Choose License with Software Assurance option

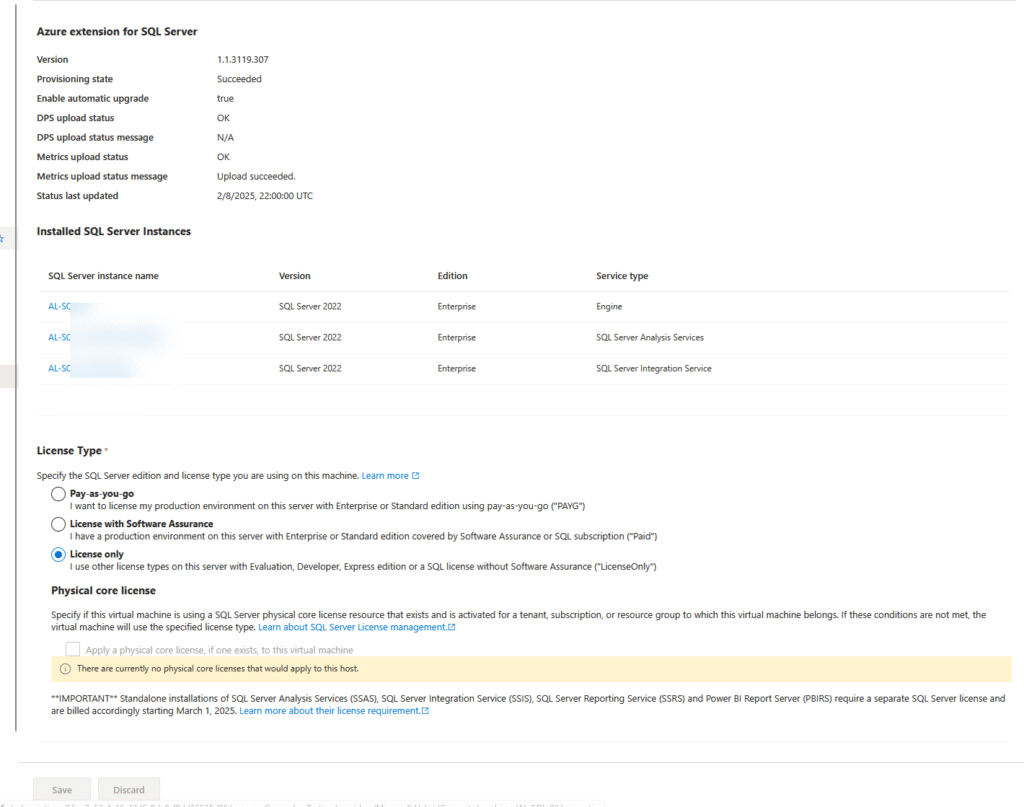click(x=58, y=524)
